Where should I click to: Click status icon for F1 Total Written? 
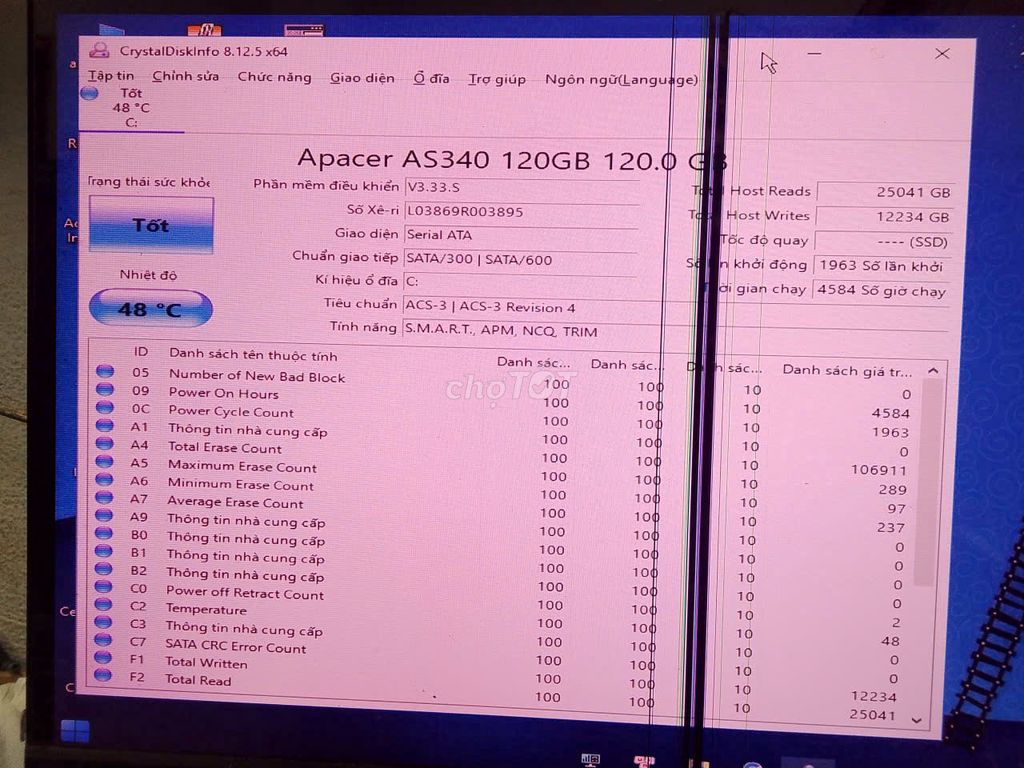(103, 658)
